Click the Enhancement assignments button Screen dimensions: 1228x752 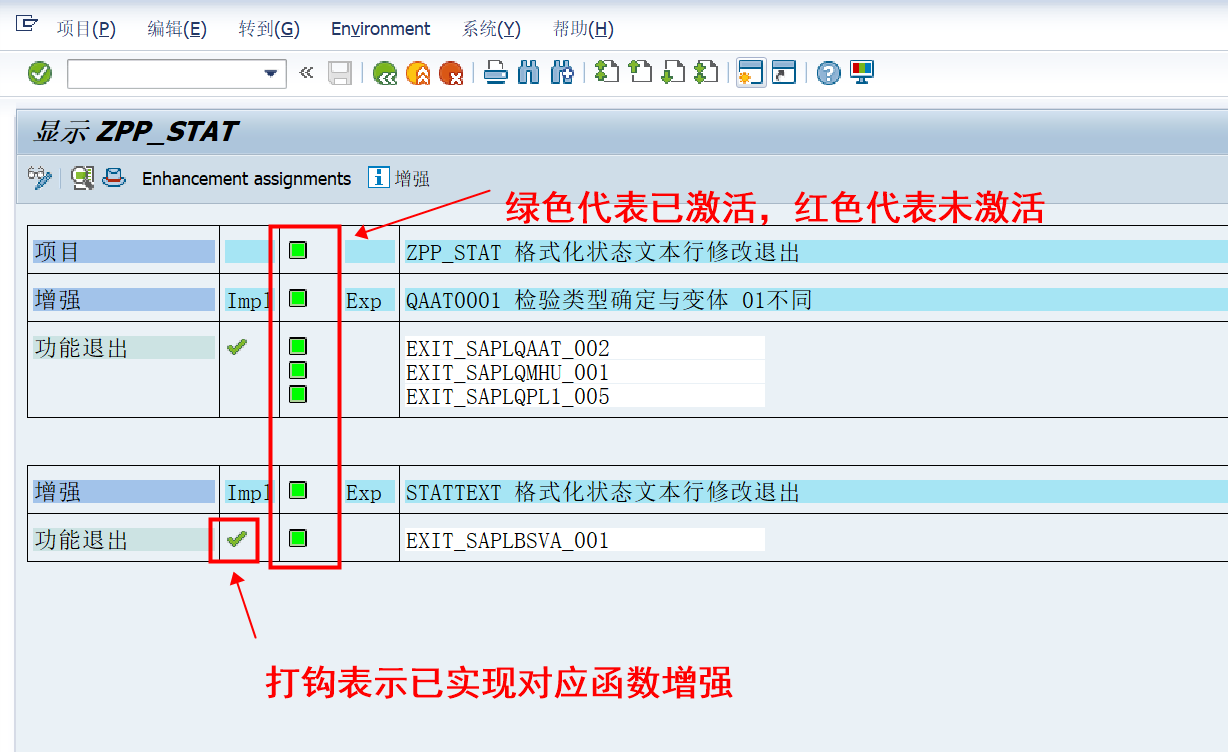(246, 178)
